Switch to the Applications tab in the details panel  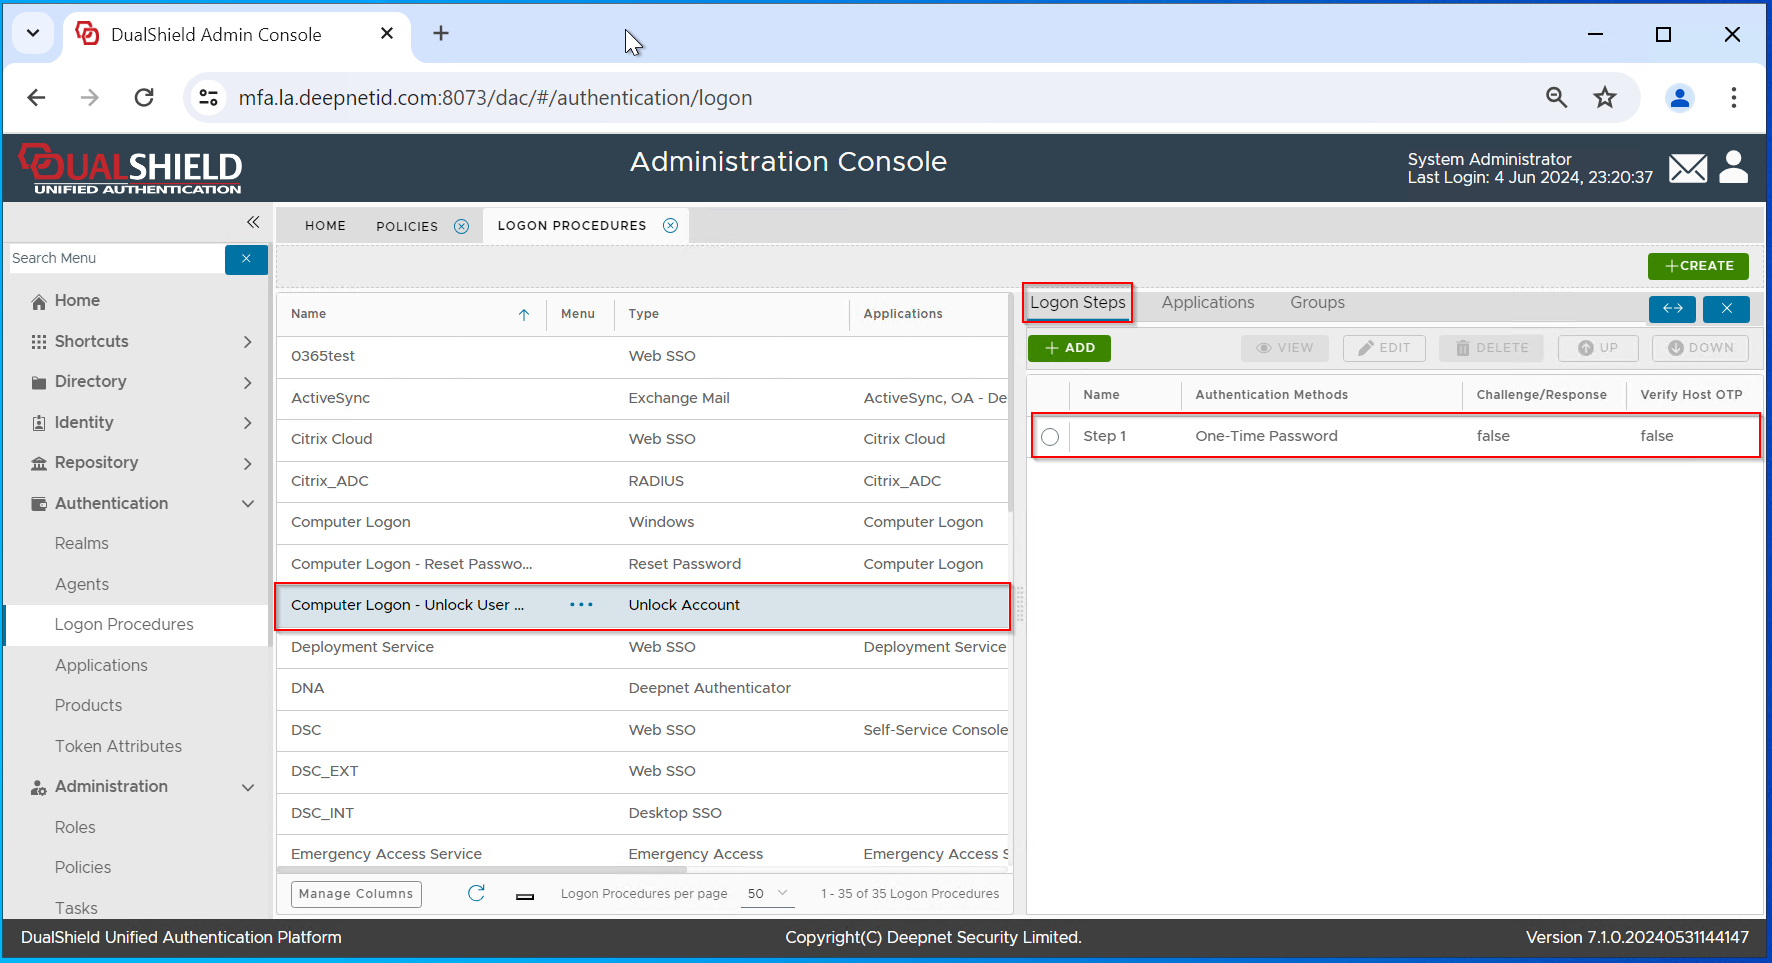click(1207, 303)
